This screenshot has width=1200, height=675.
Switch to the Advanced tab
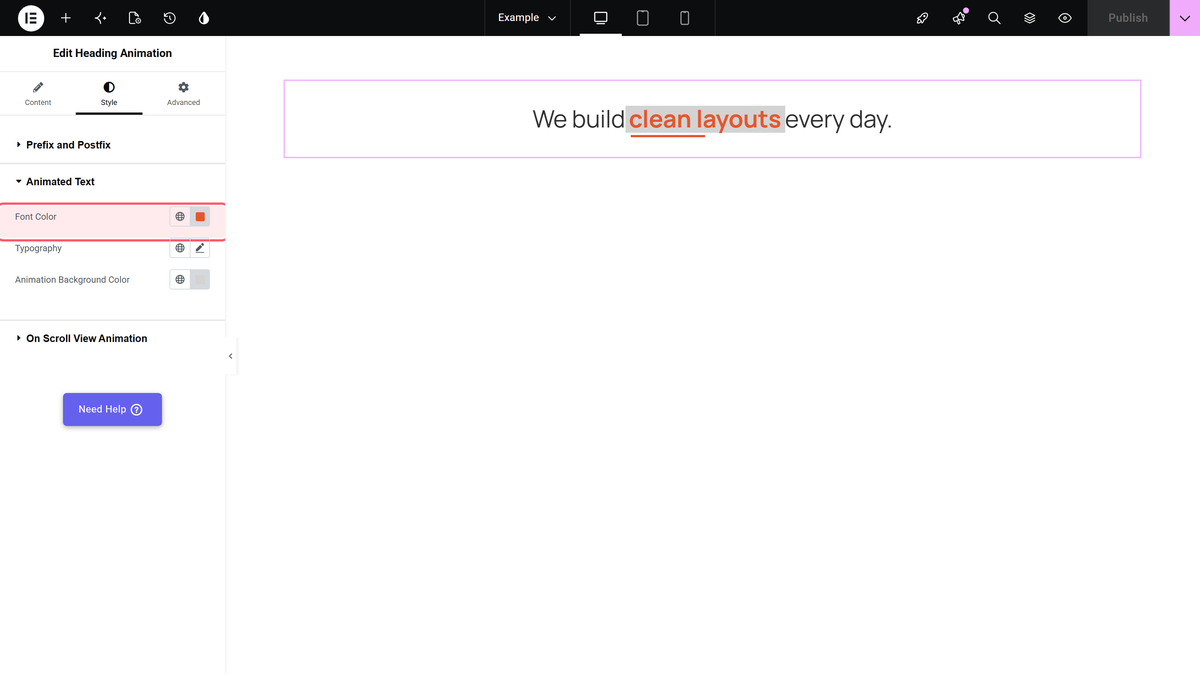(183, 94)
